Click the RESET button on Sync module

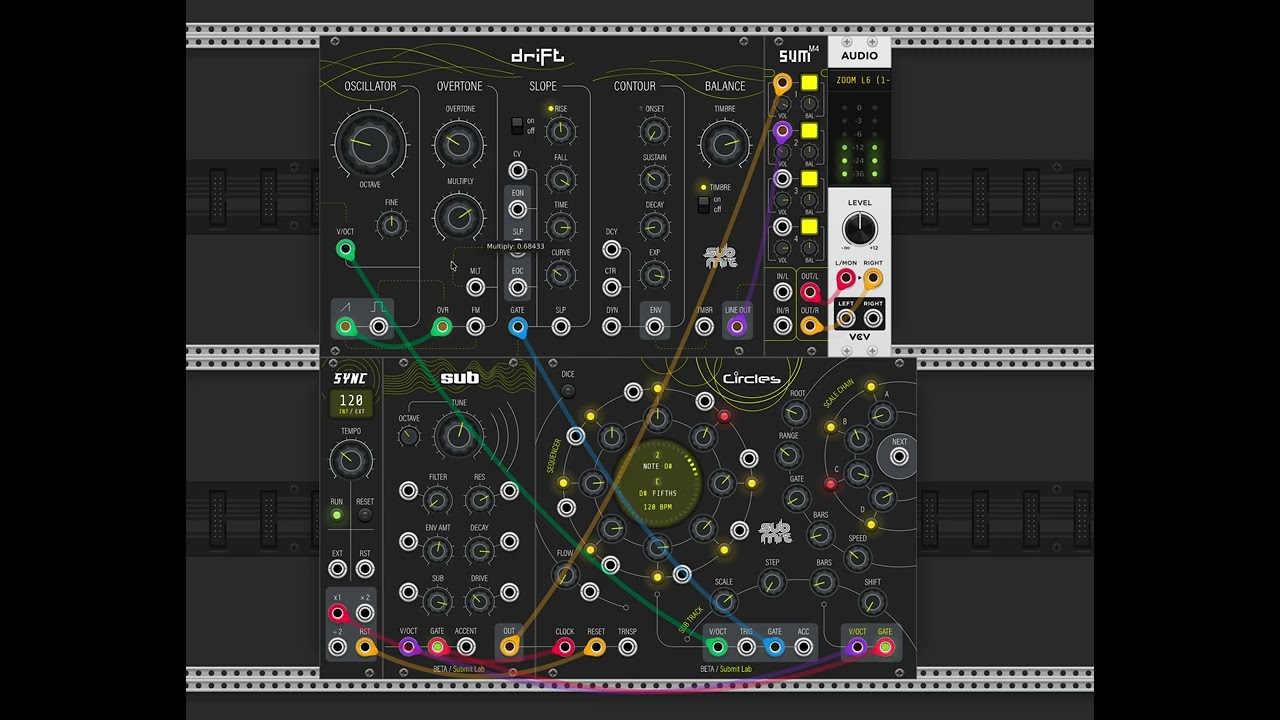pos(365,515)
